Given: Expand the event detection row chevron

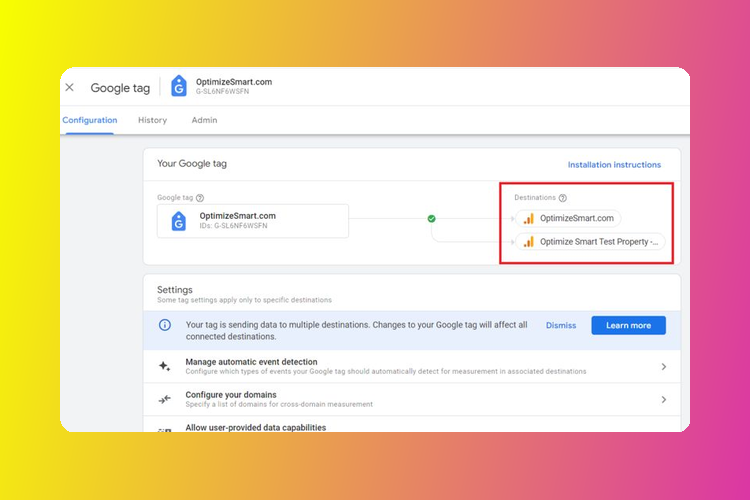Looking at the screenshot, I should tap(663, 367).
